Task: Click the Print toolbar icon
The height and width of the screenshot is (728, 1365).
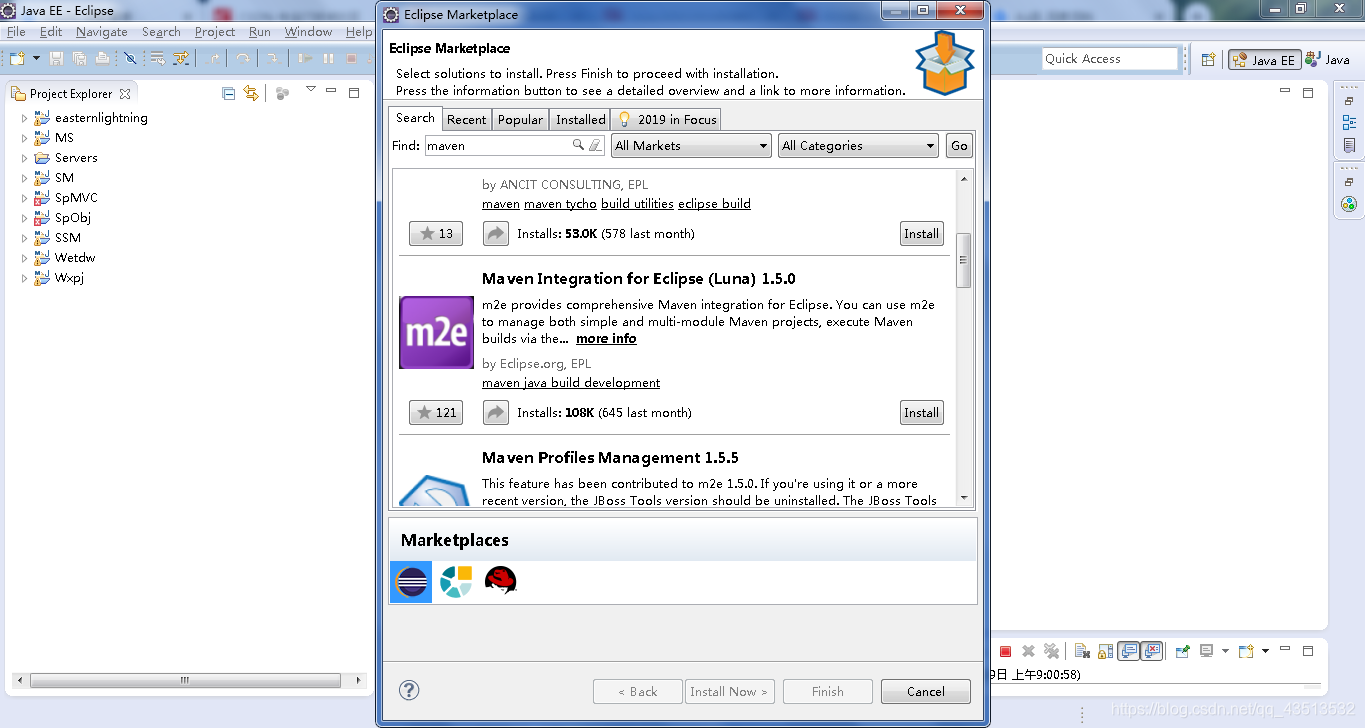Action: 102,59
